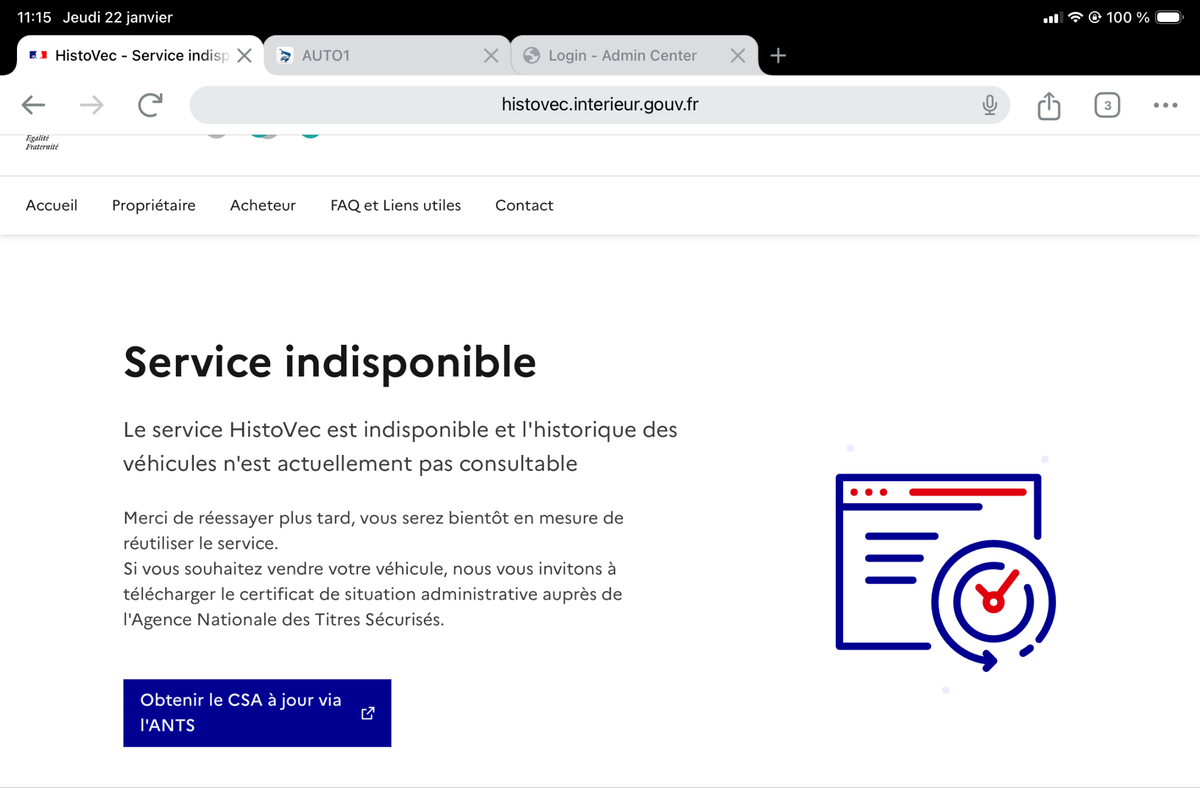
Task: Open FAQ et Liens utiles
Action: pos(396,205)
